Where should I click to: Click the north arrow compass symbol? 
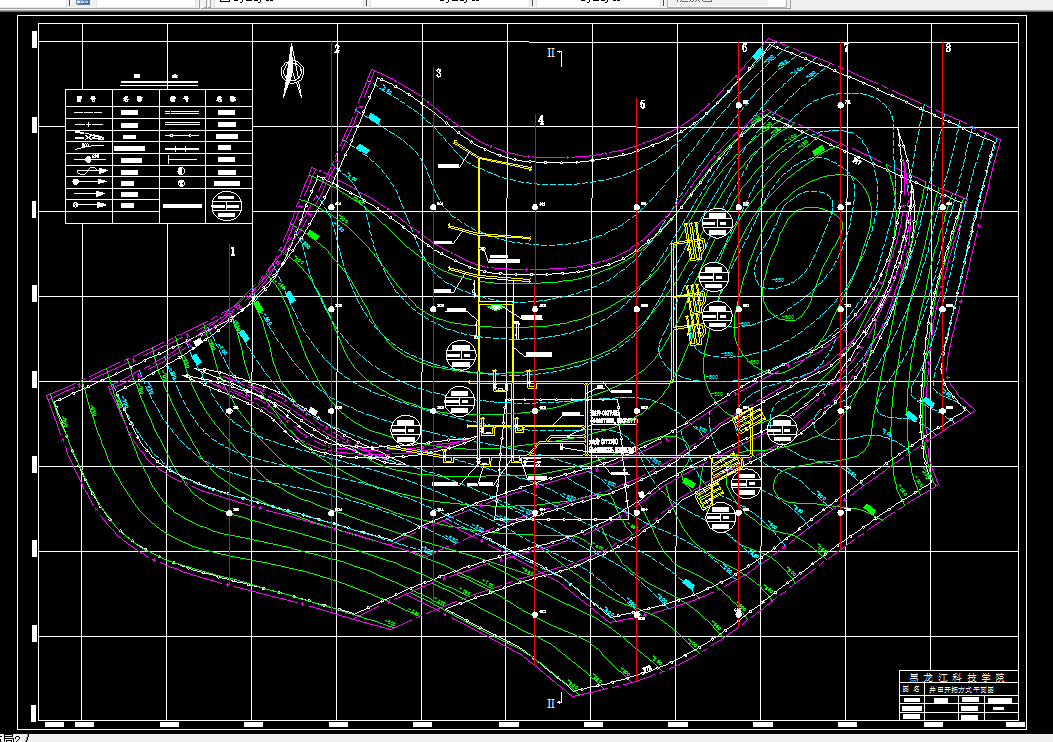pyautogui.click(x=292, y=71)
